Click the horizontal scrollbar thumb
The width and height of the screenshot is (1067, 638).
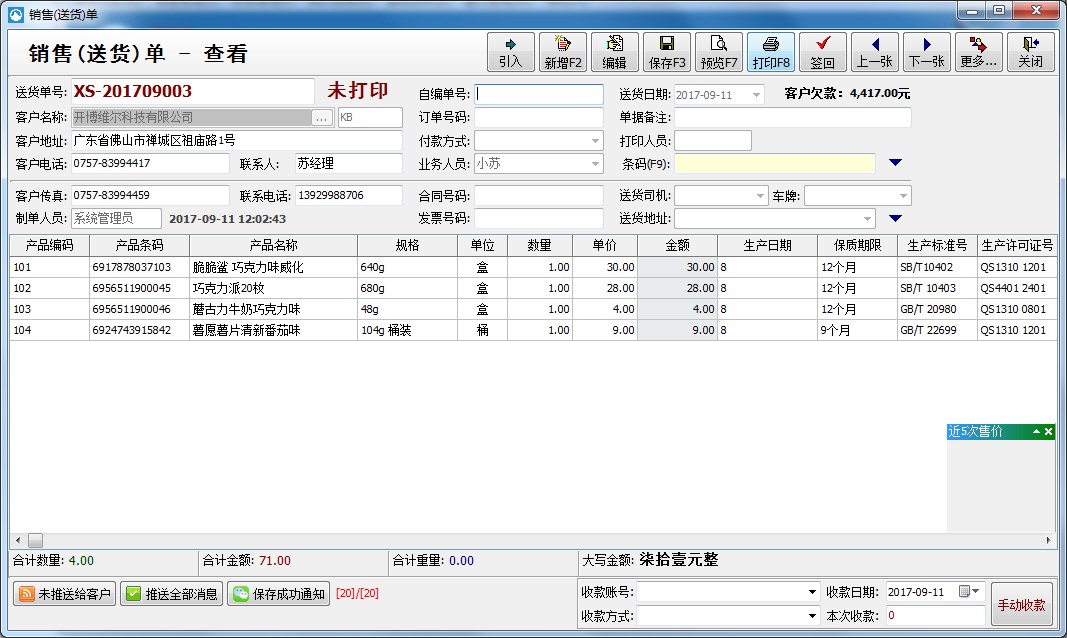point(35,541)
